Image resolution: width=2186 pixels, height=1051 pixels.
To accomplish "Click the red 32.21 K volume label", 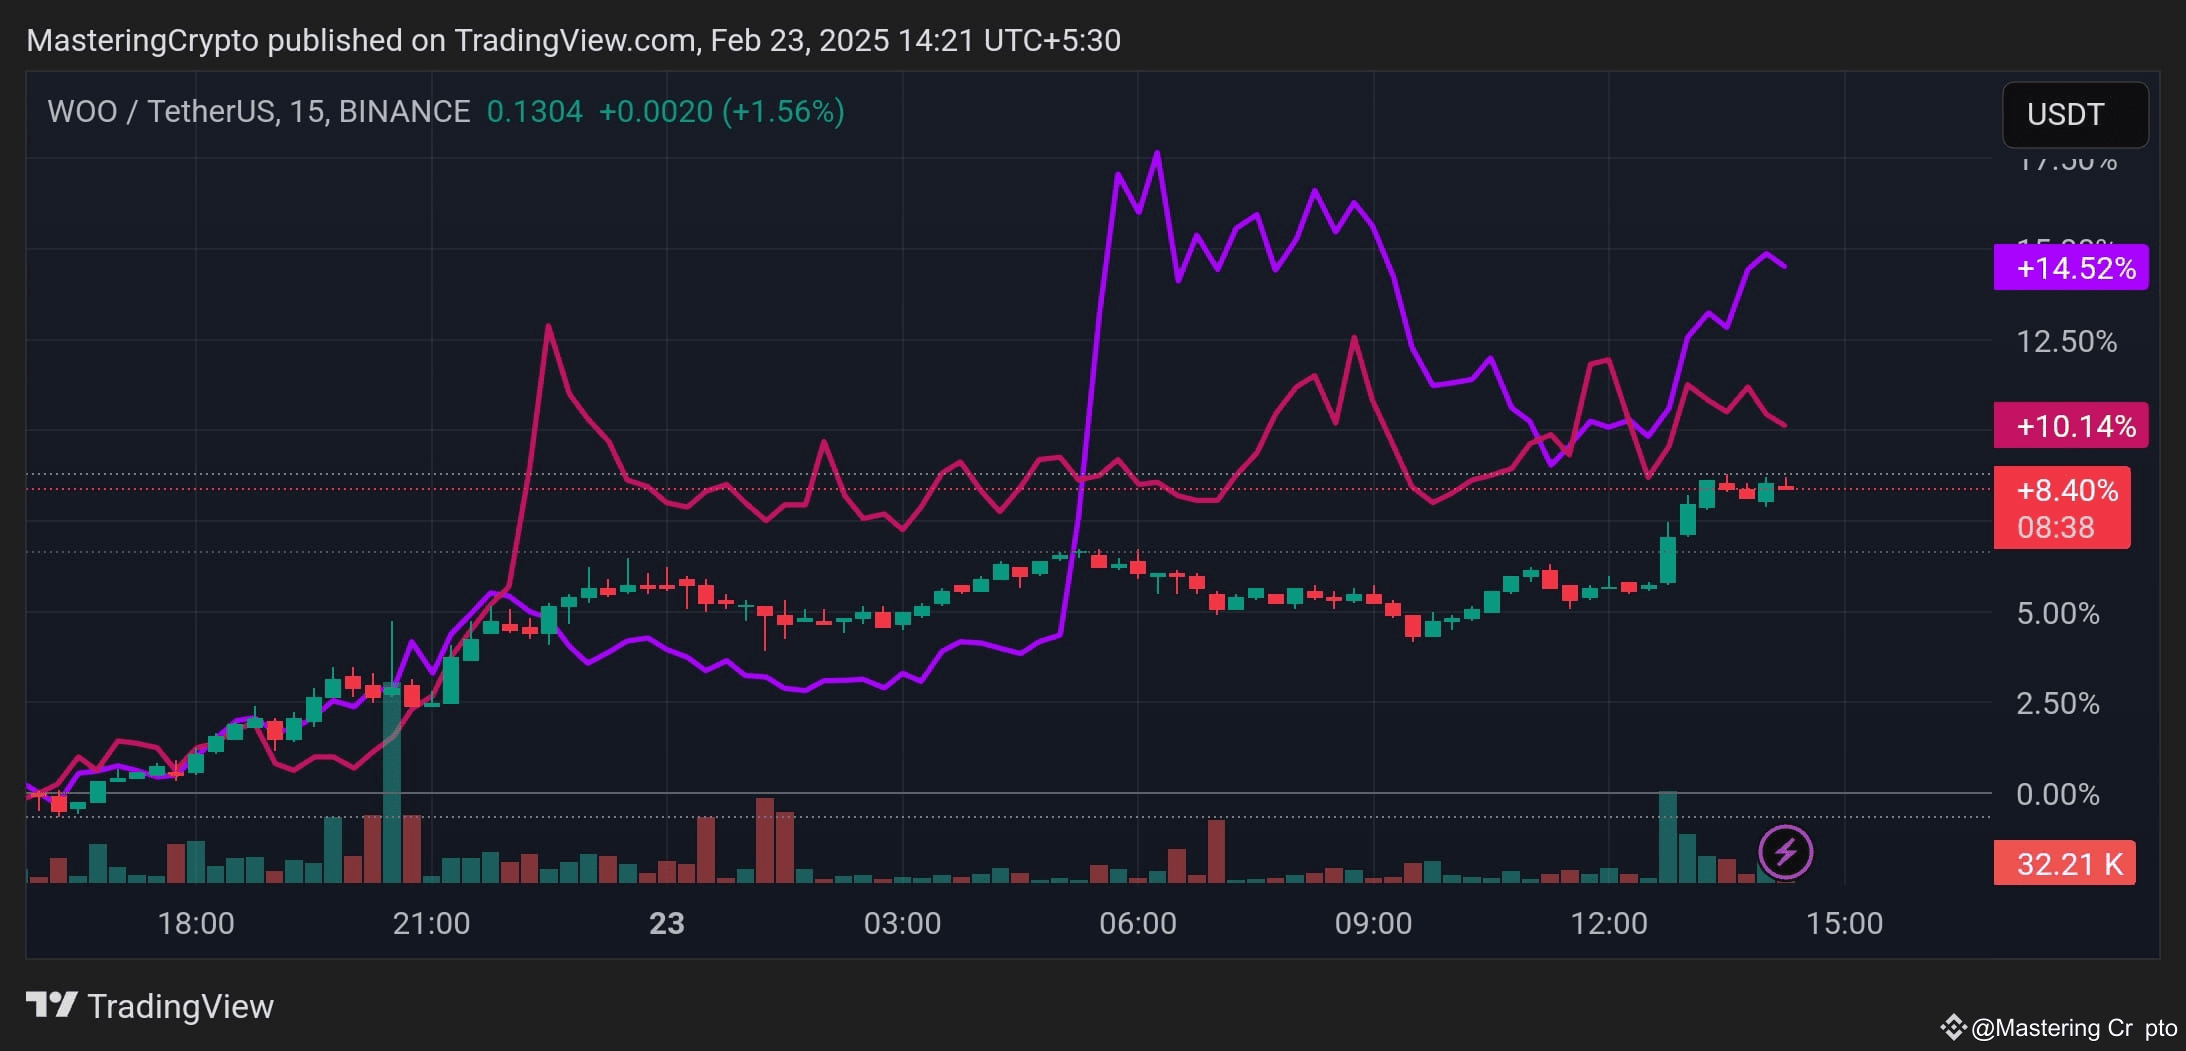I will pos(2065,862).
